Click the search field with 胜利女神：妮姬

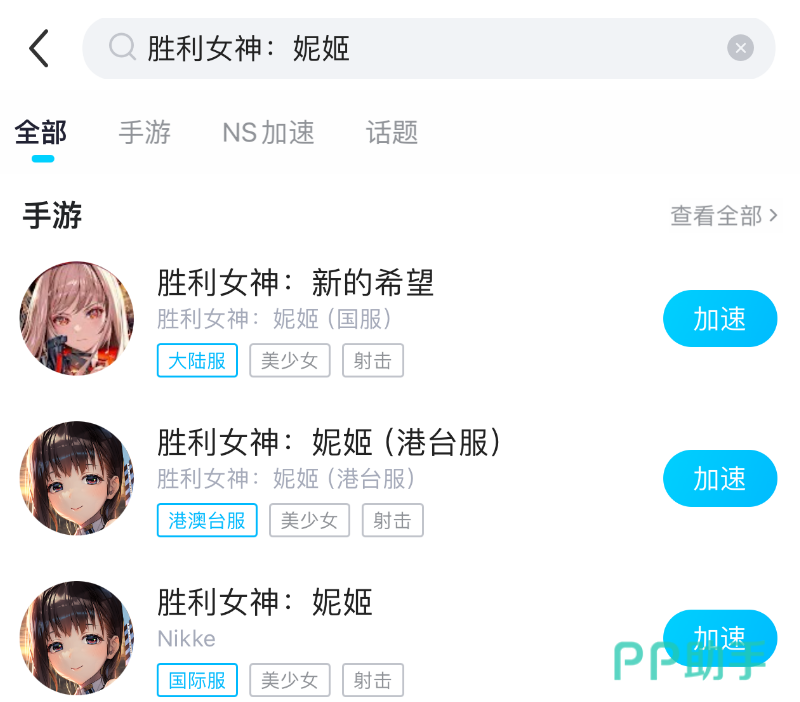click(429, 48)
